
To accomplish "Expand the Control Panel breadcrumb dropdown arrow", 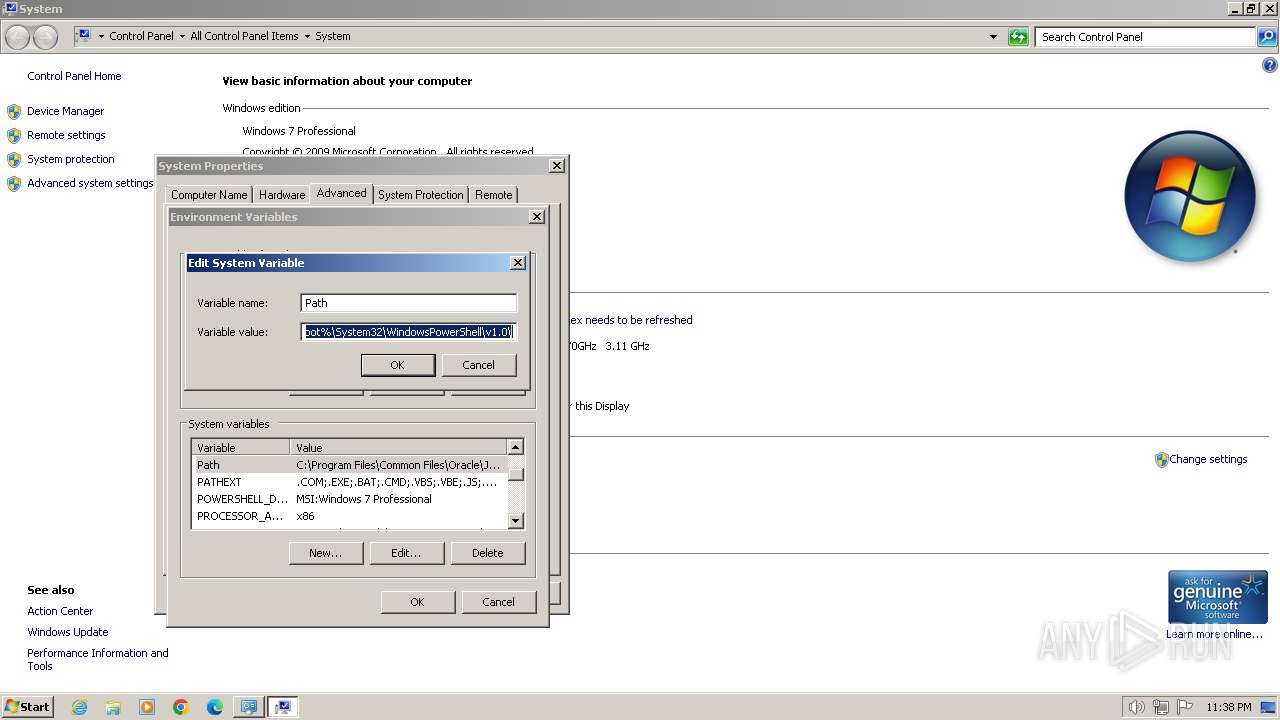I will click(x=182, y=37).
